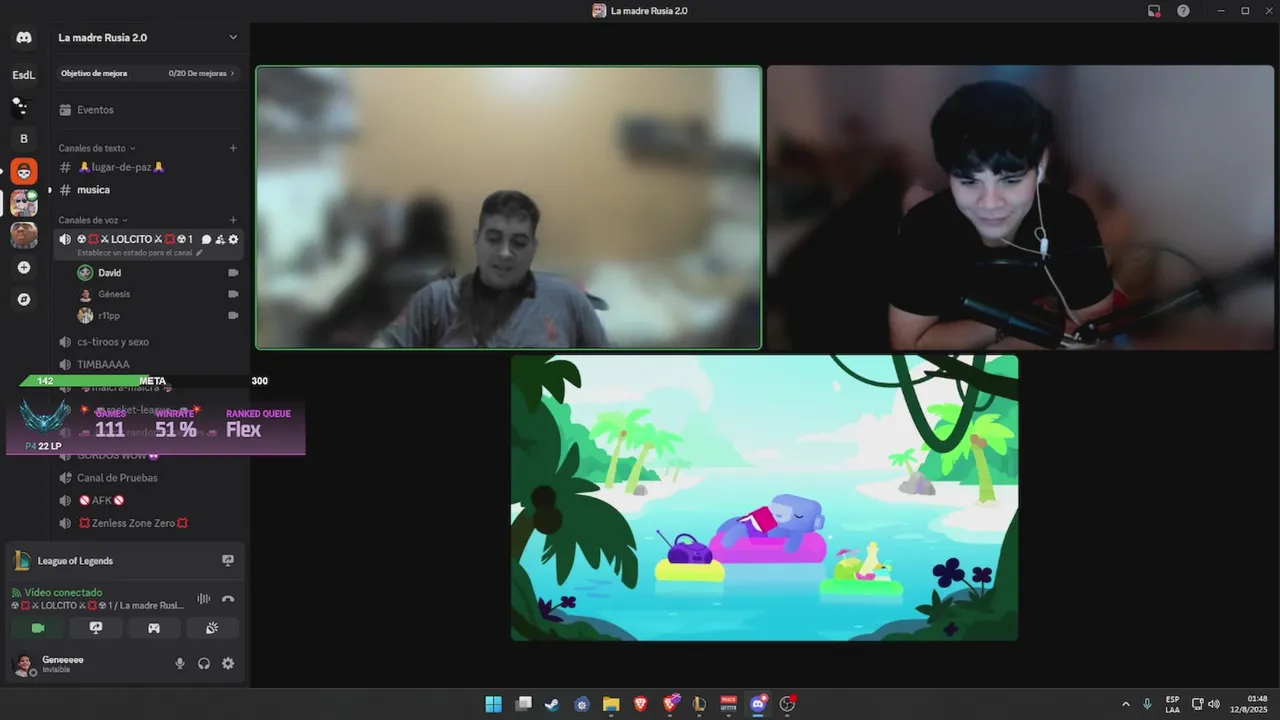Open Steam from the taskbar

tap(552, 704)
